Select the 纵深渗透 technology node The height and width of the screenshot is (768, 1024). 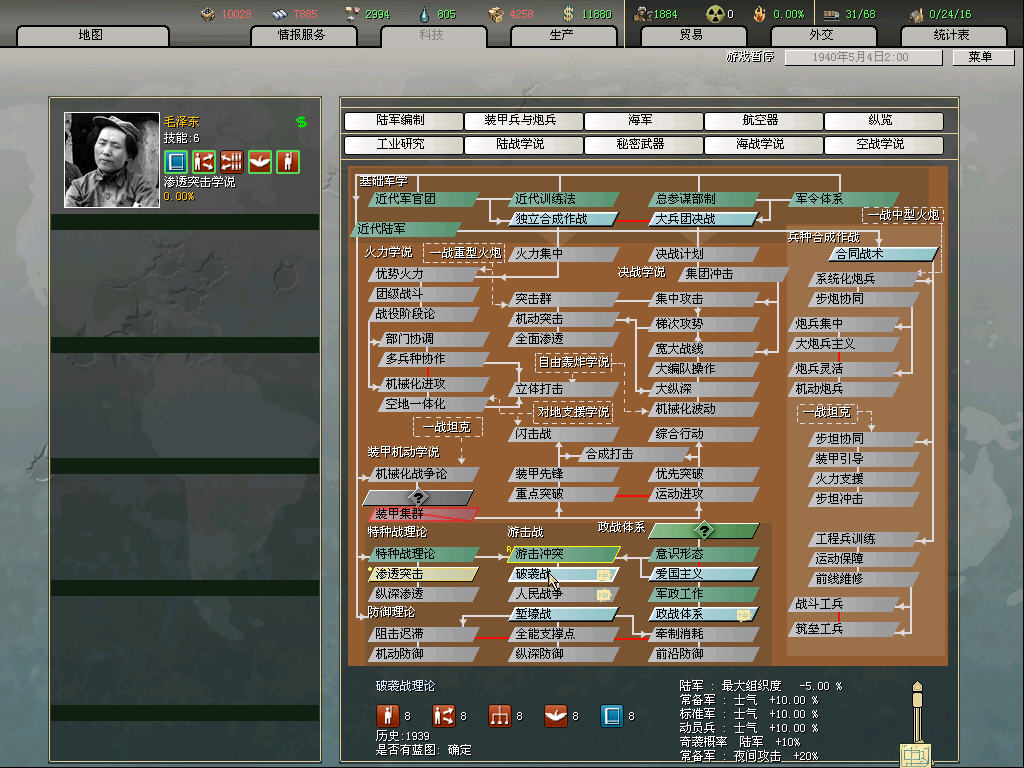(424, 594)
